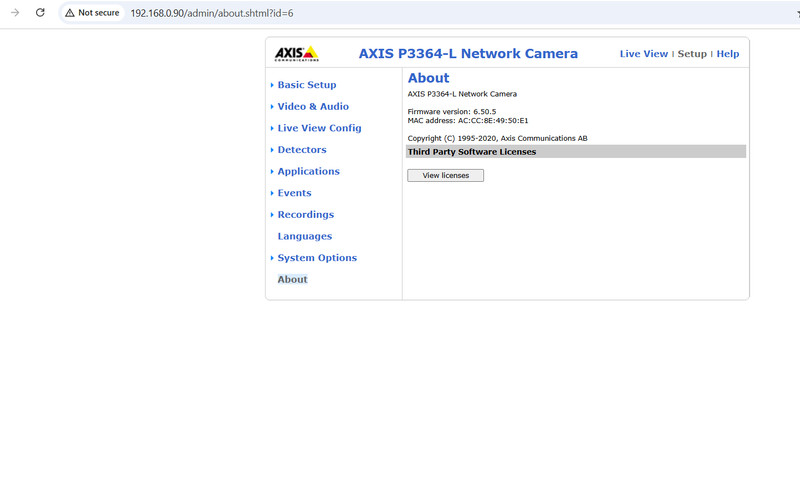Expand the Video & Audio arrow
The image size is (800, 485).
272,107
